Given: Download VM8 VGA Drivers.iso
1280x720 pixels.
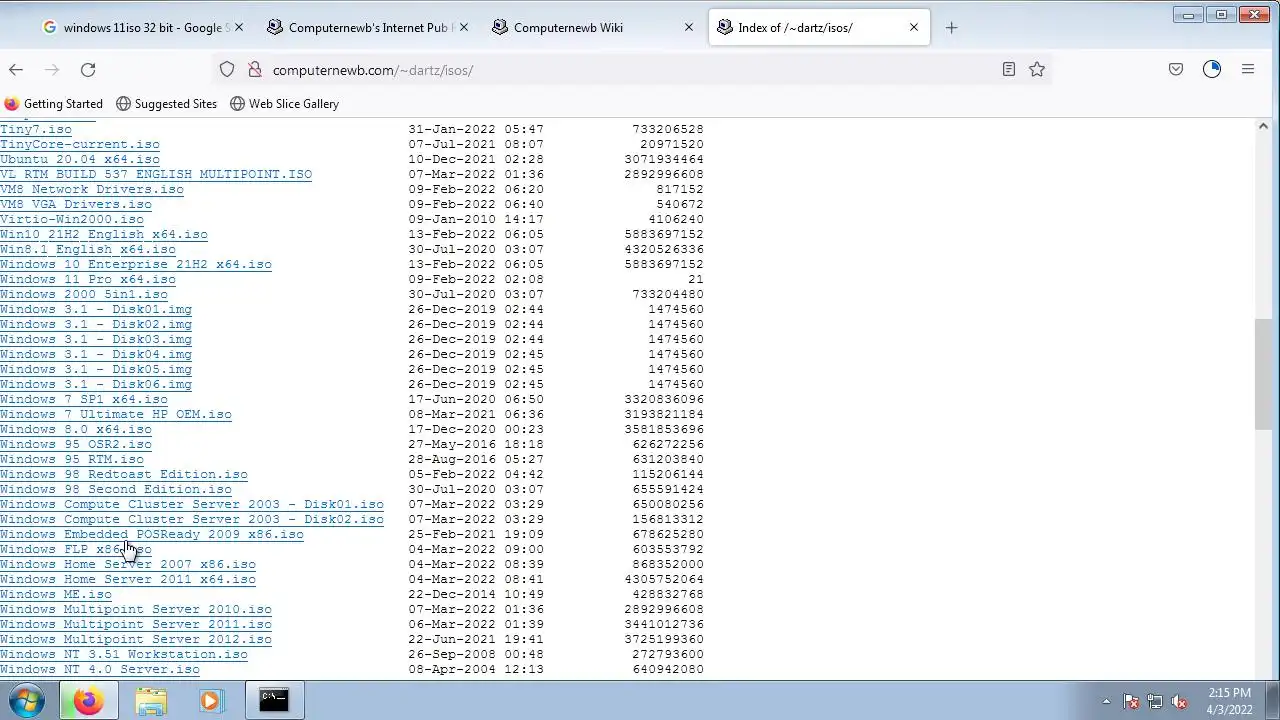Looking at the screenshot, I should [76, 204].
